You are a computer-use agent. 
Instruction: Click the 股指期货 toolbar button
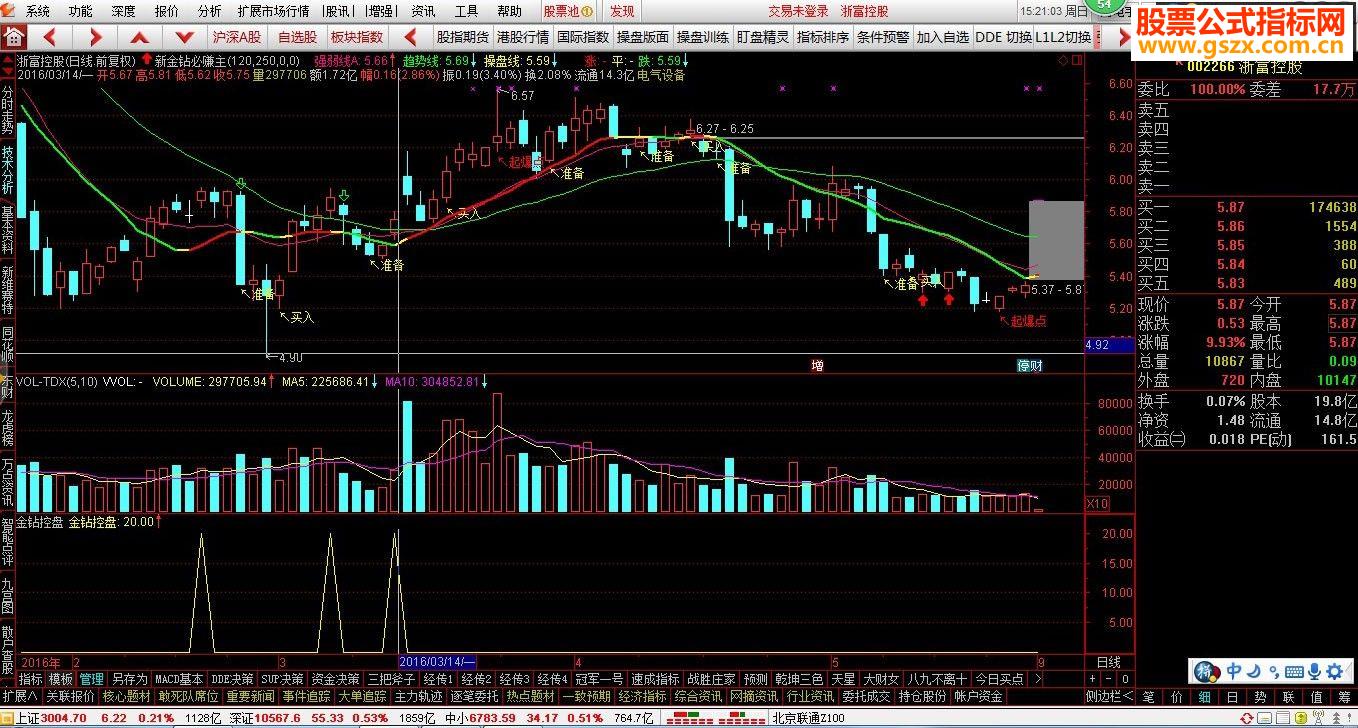(x=463, y=37)
